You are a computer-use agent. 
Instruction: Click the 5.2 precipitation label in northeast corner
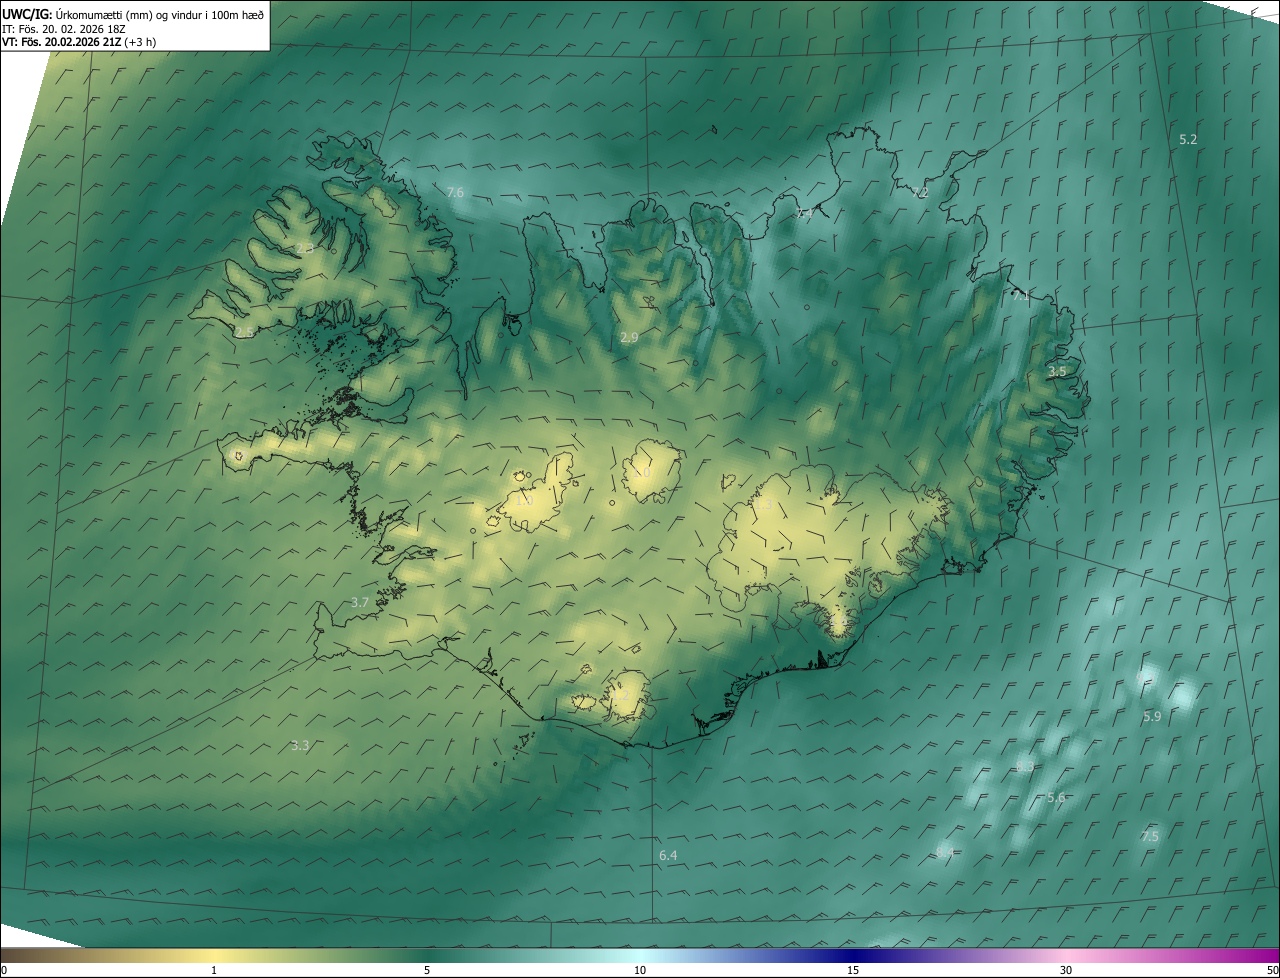(1188, 140)
